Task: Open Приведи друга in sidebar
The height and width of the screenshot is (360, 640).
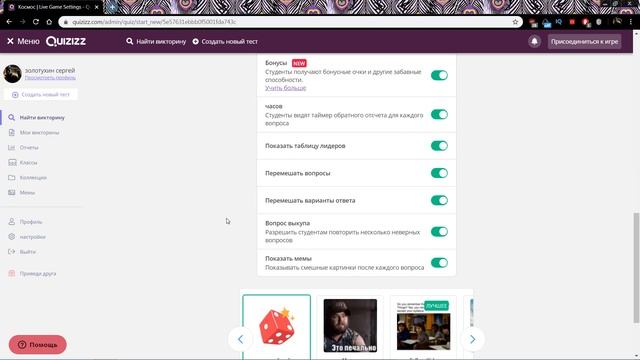Action: 38,273
